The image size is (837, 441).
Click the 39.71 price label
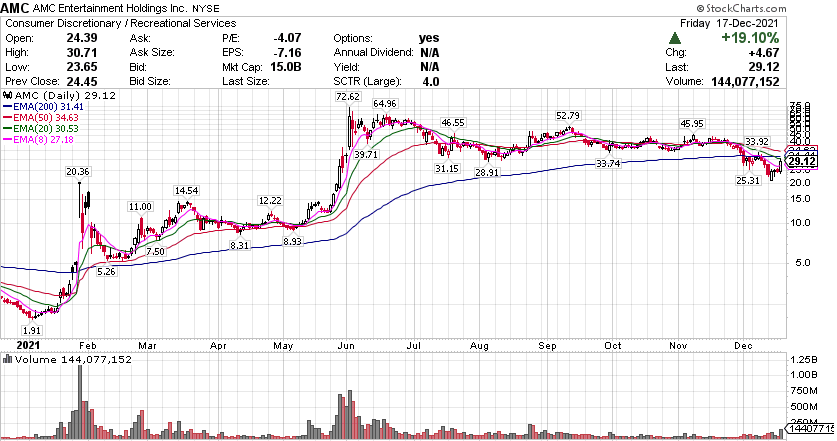tap(366, 154)
